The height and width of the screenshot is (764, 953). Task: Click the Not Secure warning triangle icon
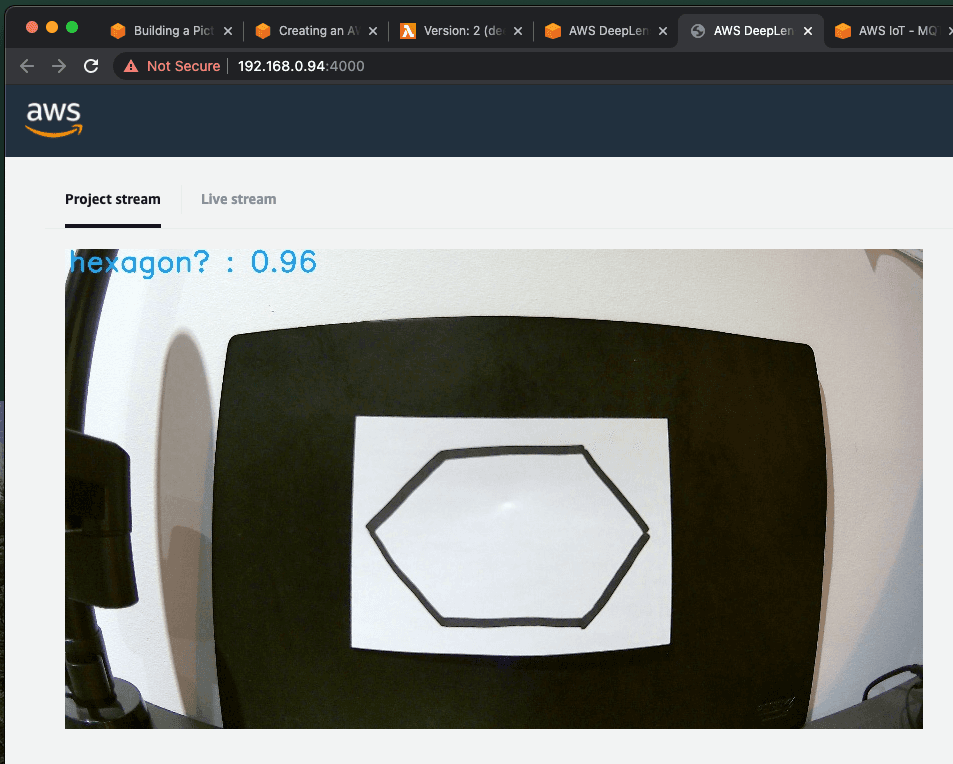(x=130, y=66)
